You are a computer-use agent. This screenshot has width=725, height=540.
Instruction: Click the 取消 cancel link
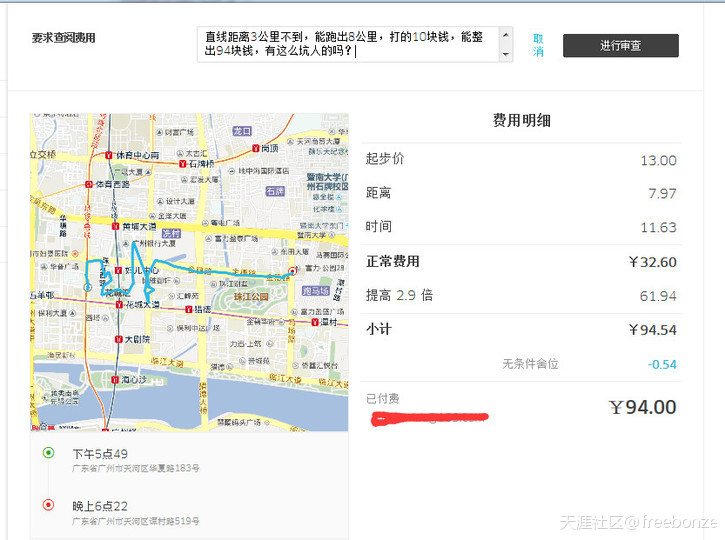pos(538,45)
